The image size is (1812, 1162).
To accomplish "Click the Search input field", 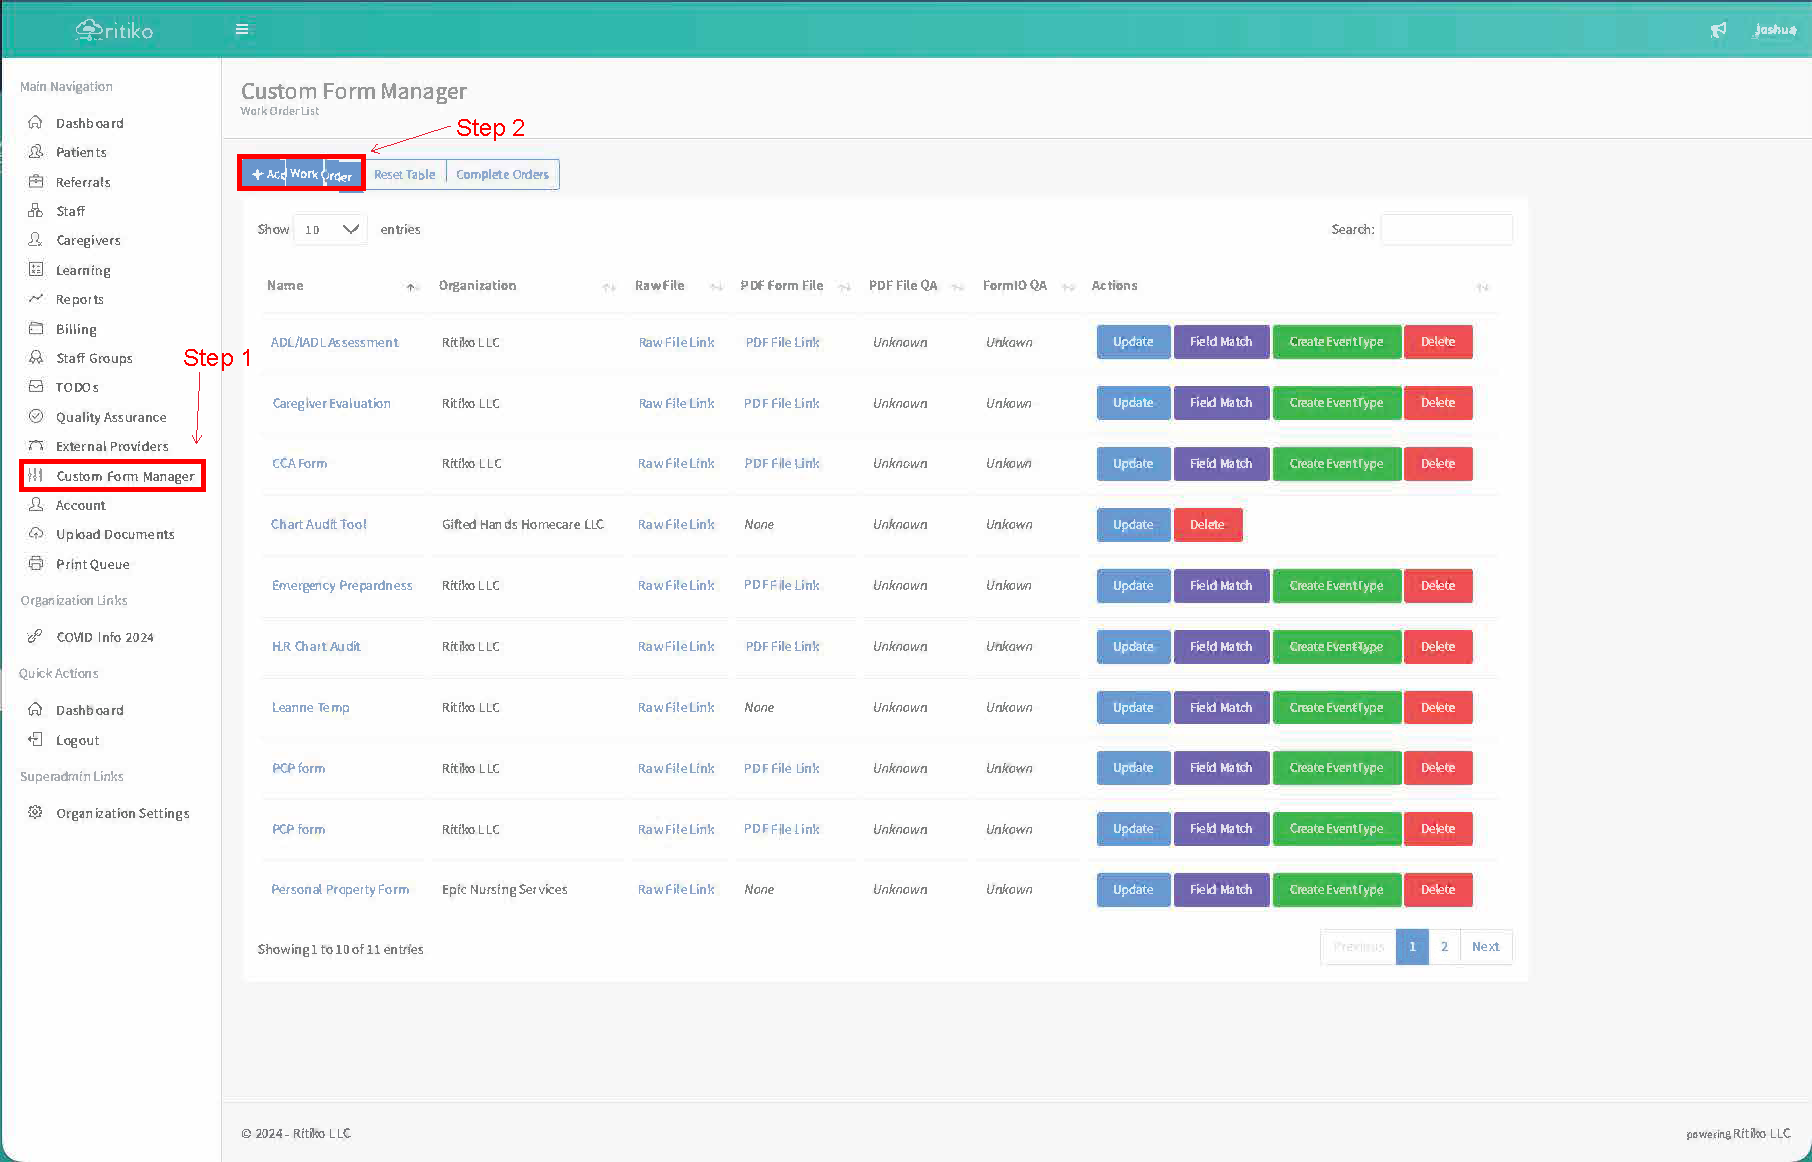I will [x=1446, y=230].
